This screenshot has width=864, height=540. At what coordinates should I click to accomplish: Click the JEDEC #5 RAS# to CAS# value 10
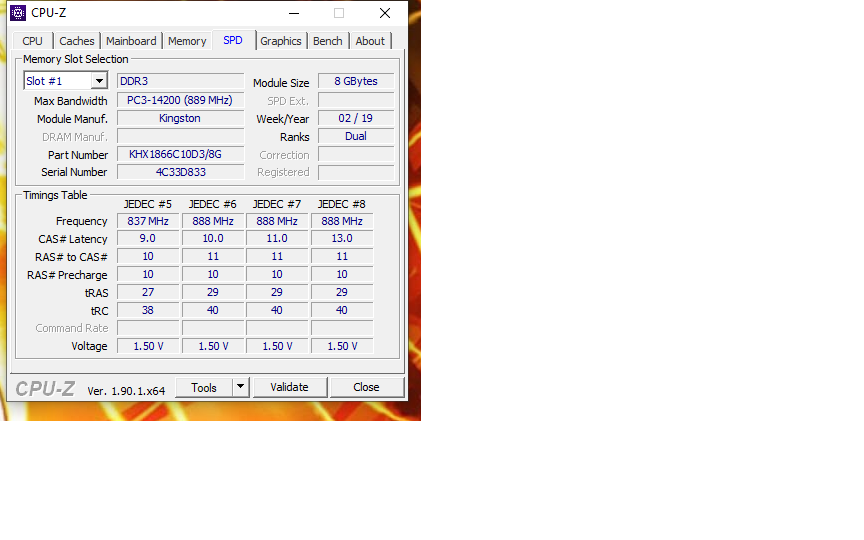tap(148, 256)
